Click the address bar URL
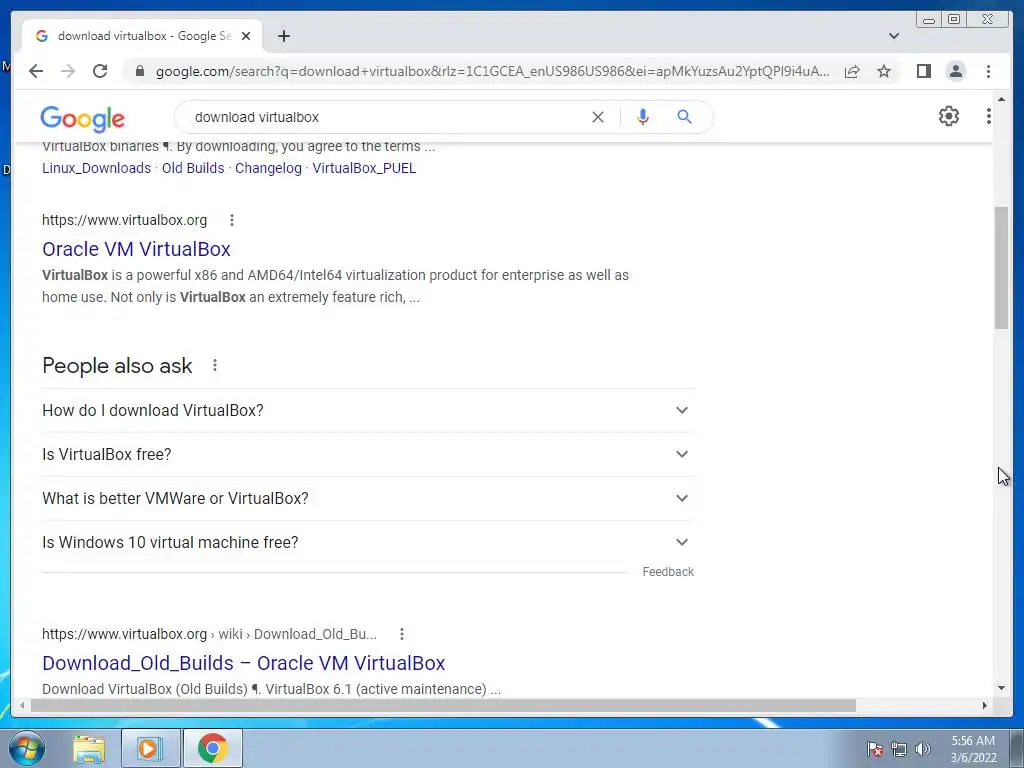 tap(493, 71)
